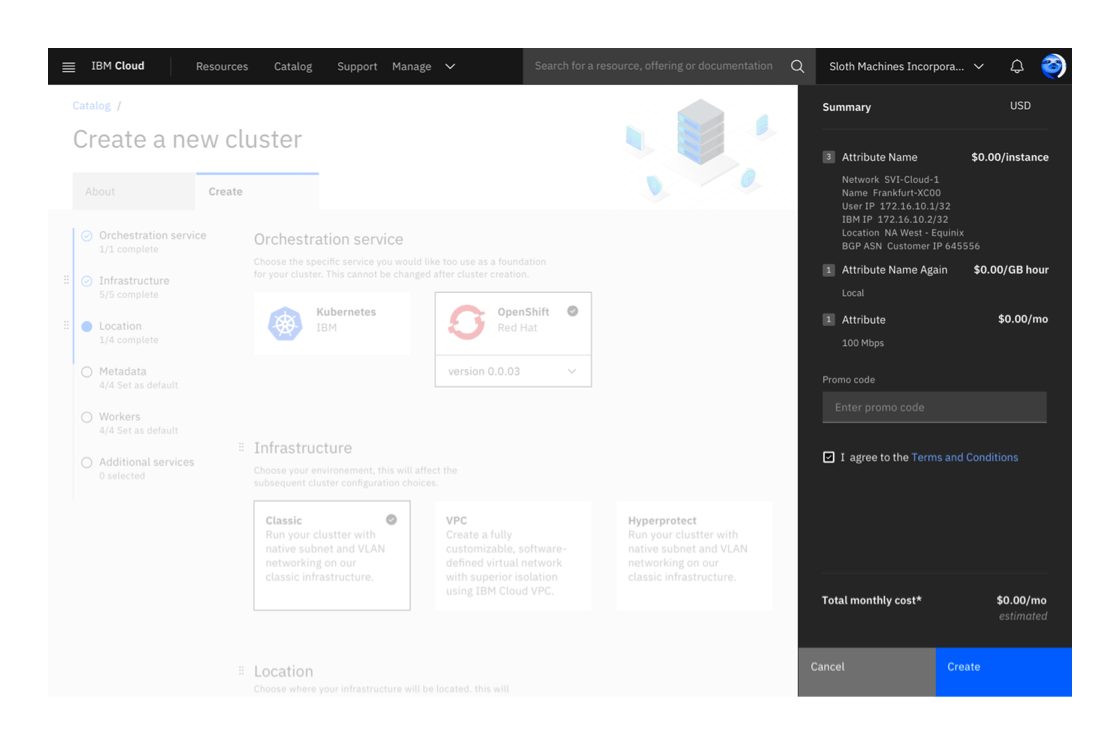Uncheck the Terms and Conditions agreement
Viewport: 1120px width, 744px height.
click(829, 456)
